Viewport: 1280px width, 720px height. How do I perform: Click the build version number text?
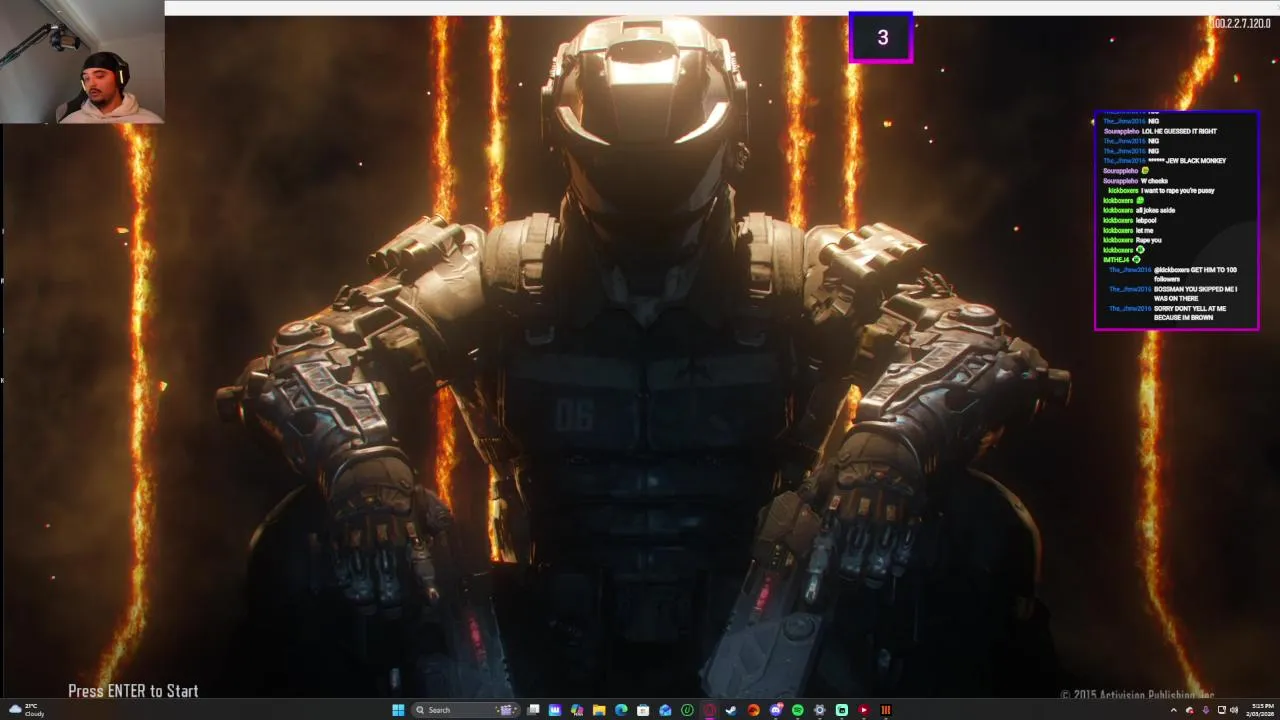coord(1241,23)
